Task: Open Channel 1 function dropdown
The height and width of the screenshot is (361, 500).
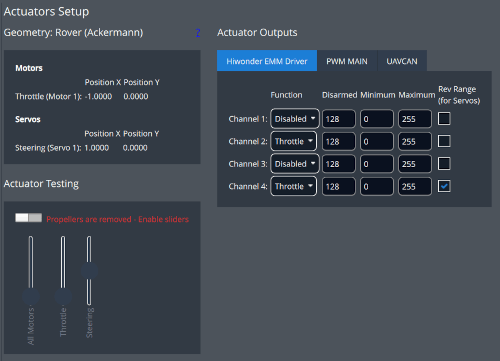Action: (295, 119)
